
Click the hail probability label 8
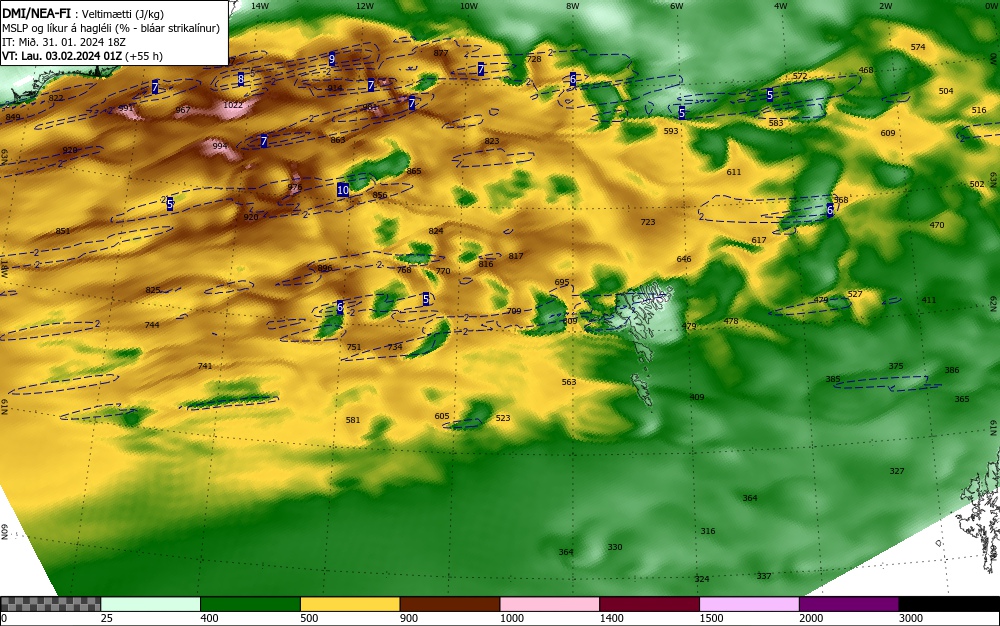pos(240,80)
